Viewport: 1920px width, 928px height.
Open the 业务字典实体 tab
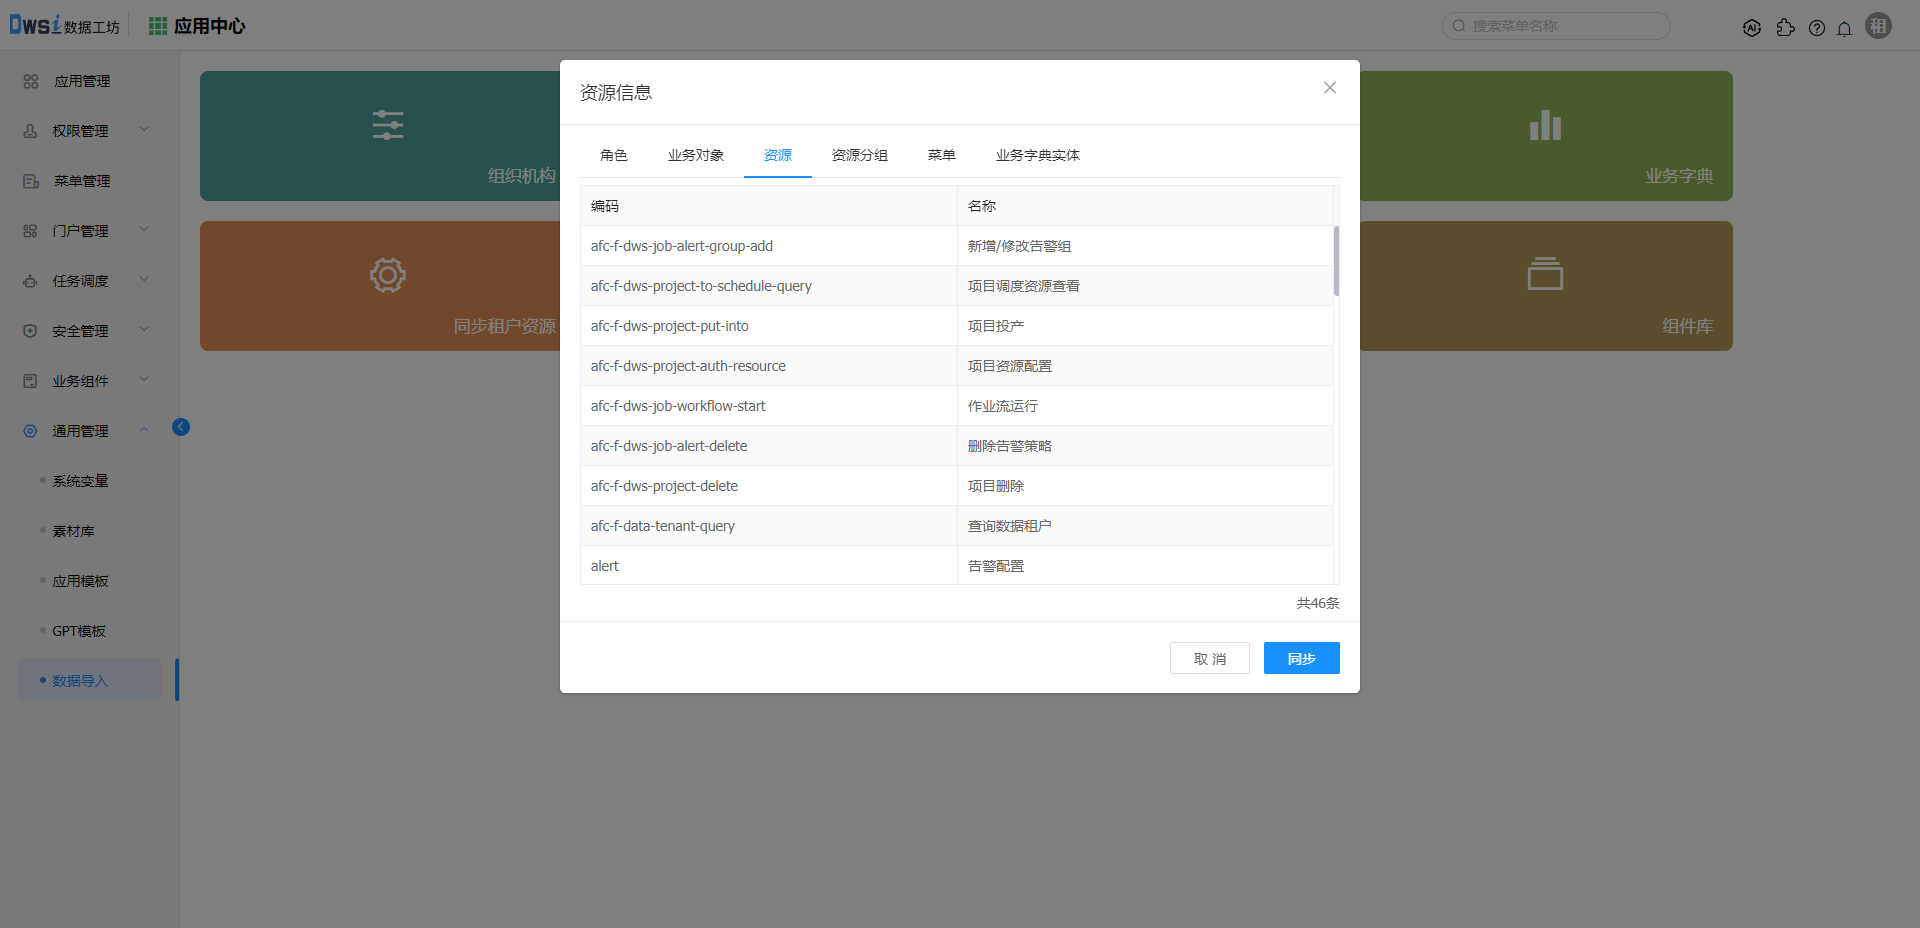pos(1037,155)
